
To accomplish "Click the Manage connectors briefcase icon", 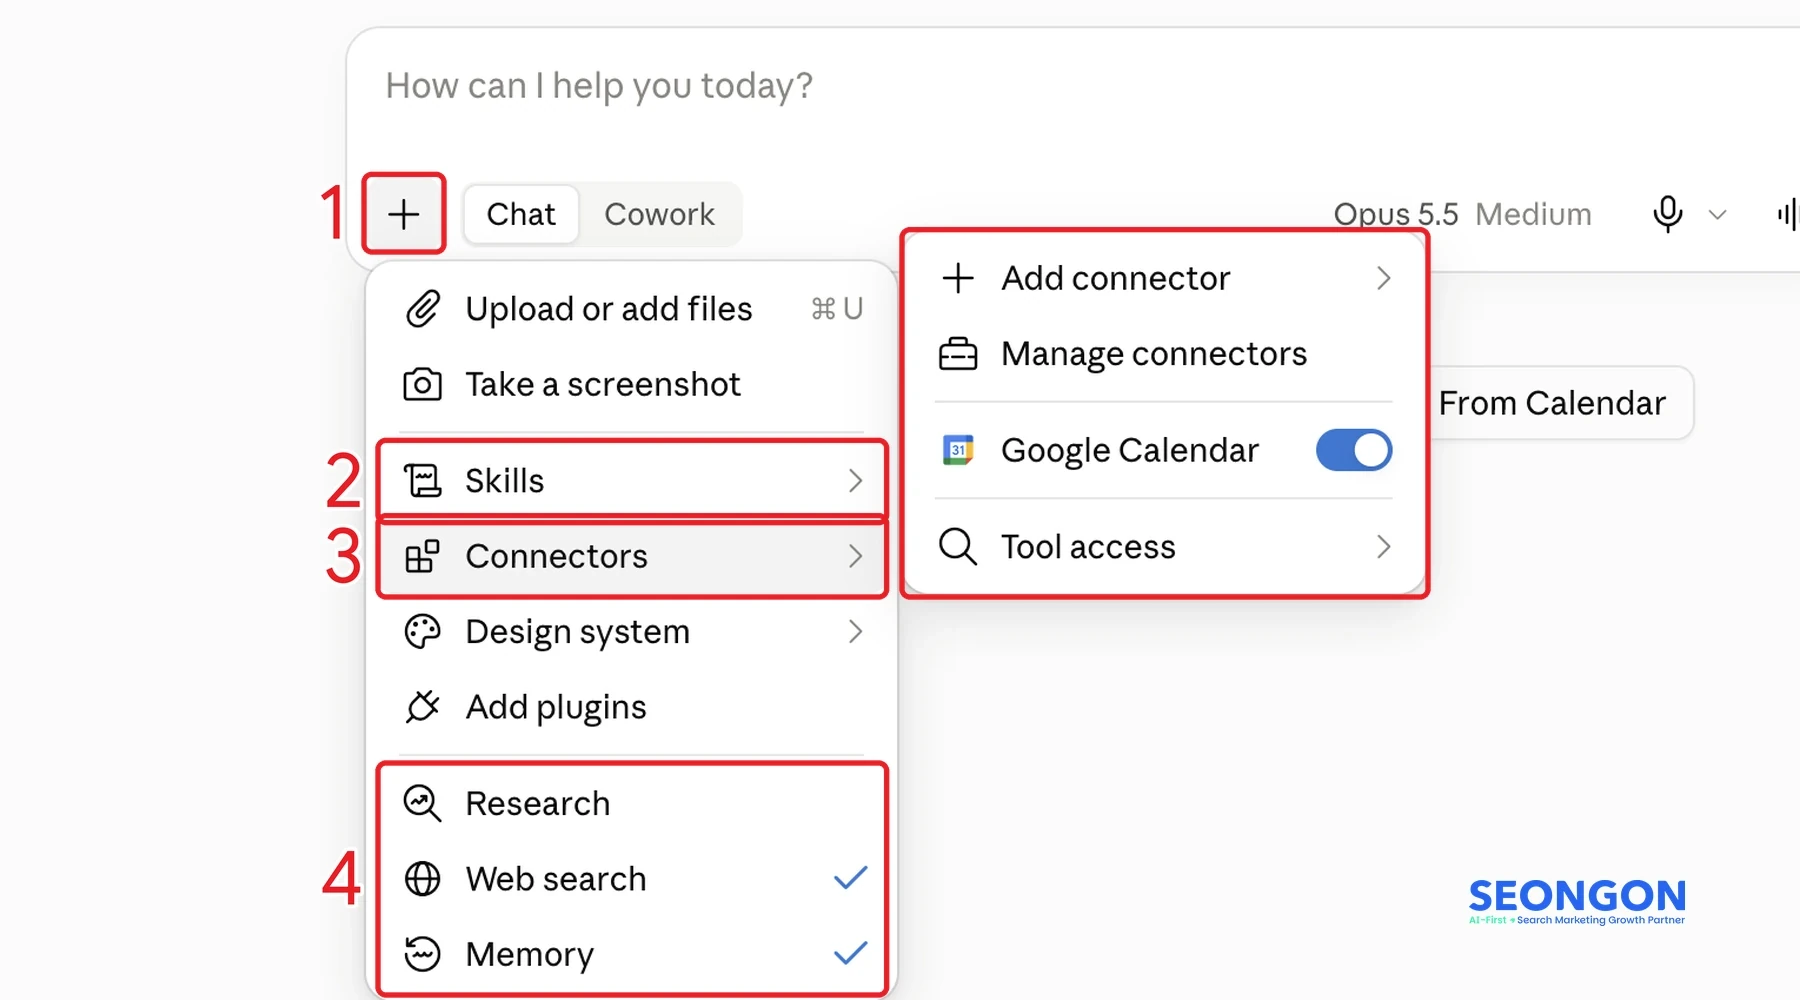I will tap(958, 354).
